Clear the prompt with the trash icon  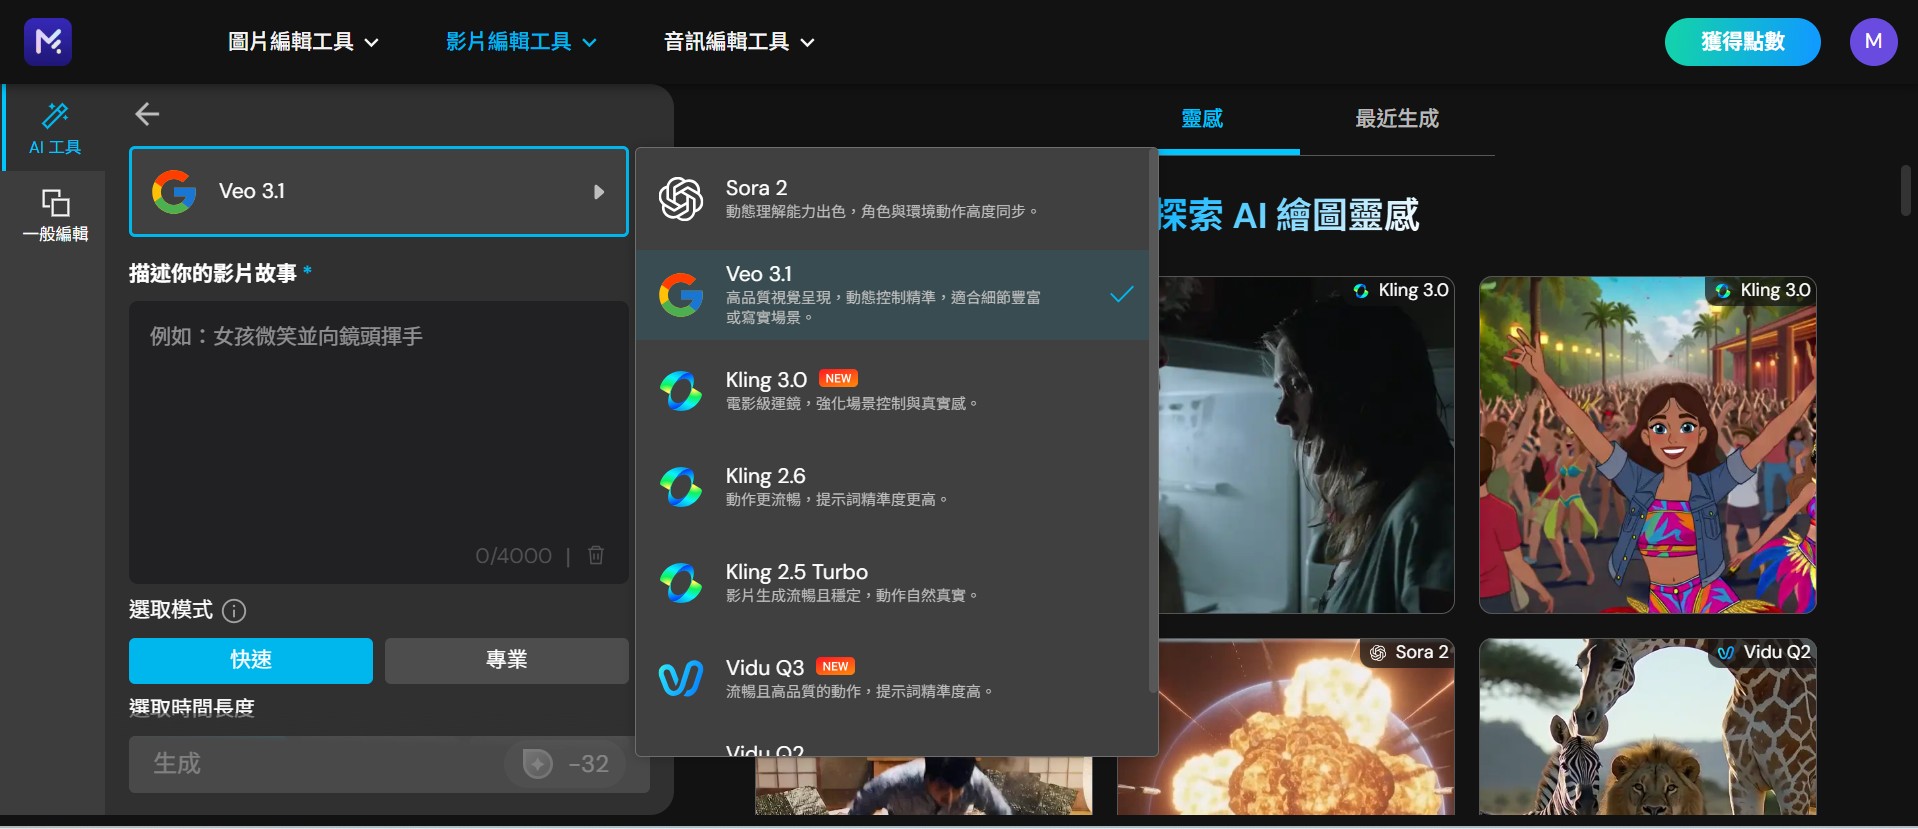pos(596,555)
